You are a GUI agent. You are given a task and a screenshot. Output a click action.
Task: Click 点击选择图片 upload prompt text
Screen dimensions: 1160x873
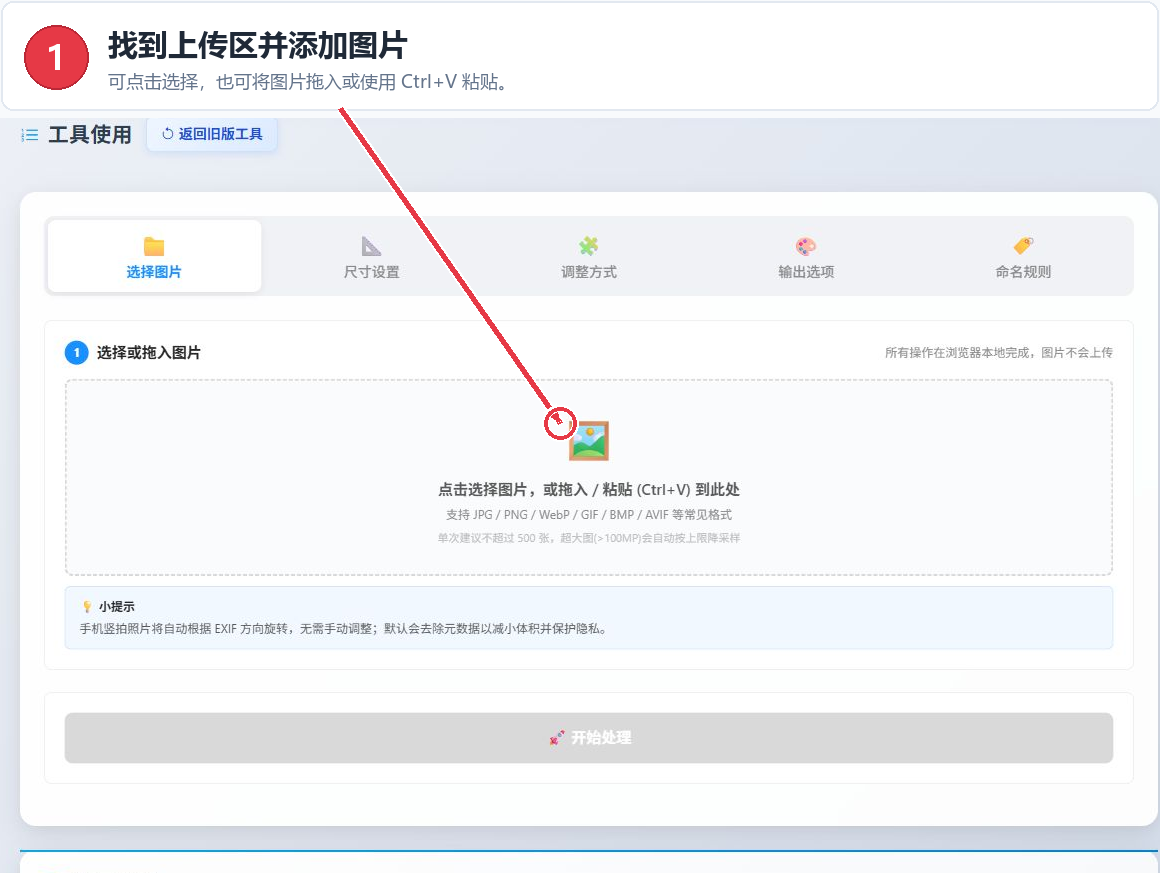(589, 490)
